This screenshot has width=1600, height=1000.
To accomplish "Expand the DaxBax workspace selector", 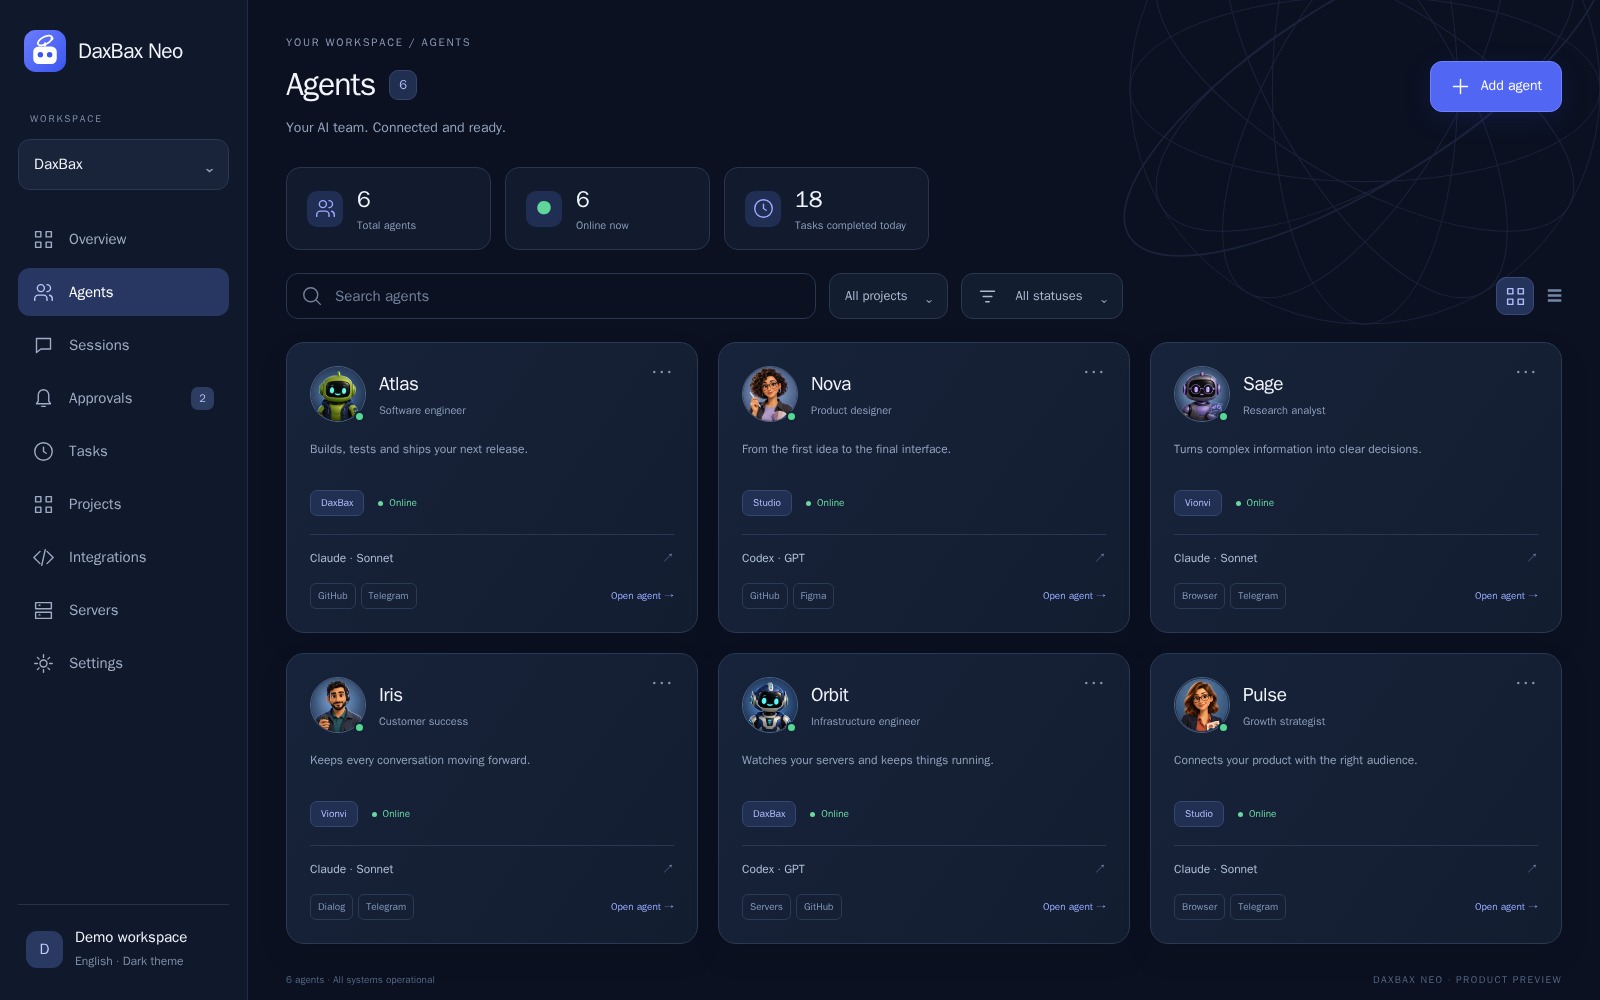I will 123,164.
